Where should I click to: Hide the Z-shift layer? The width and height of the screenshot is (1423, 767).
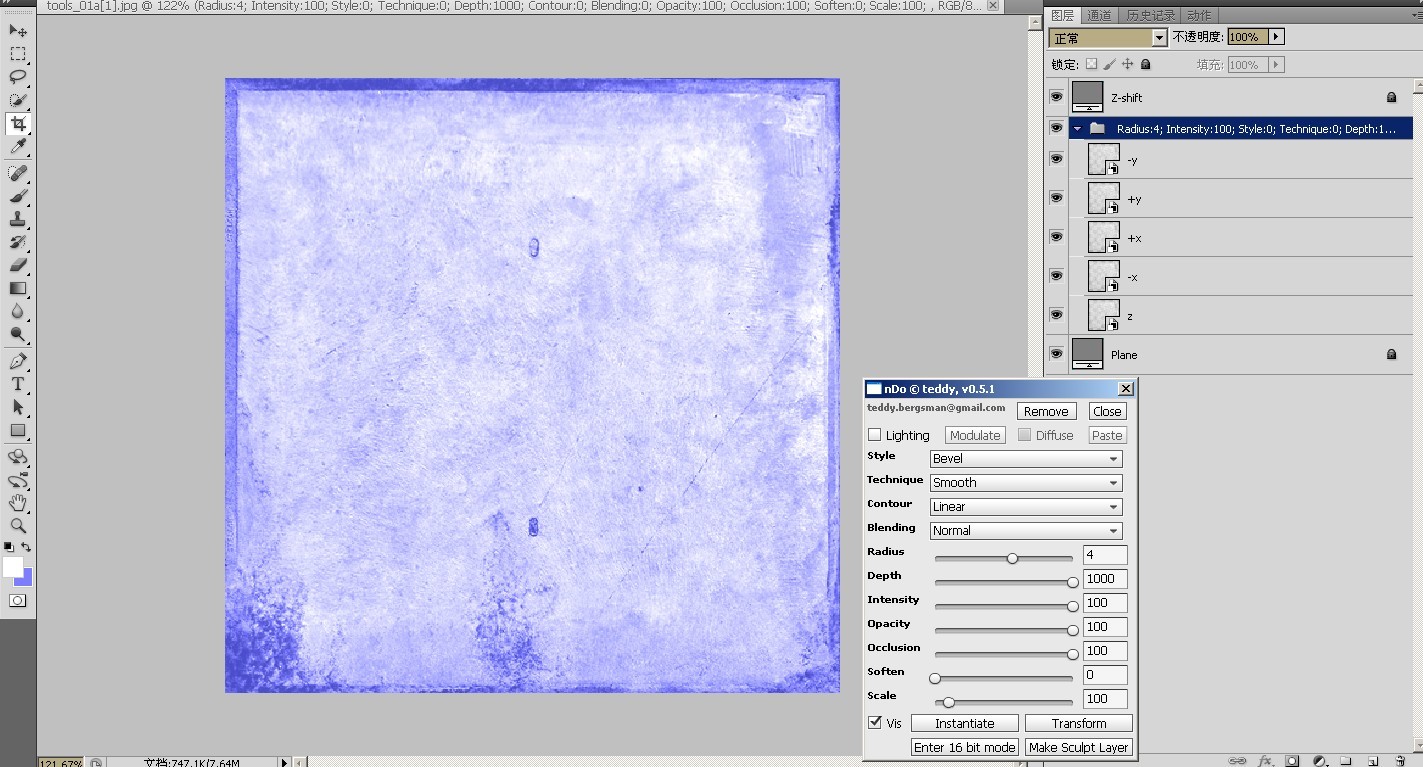point(1055,96)
